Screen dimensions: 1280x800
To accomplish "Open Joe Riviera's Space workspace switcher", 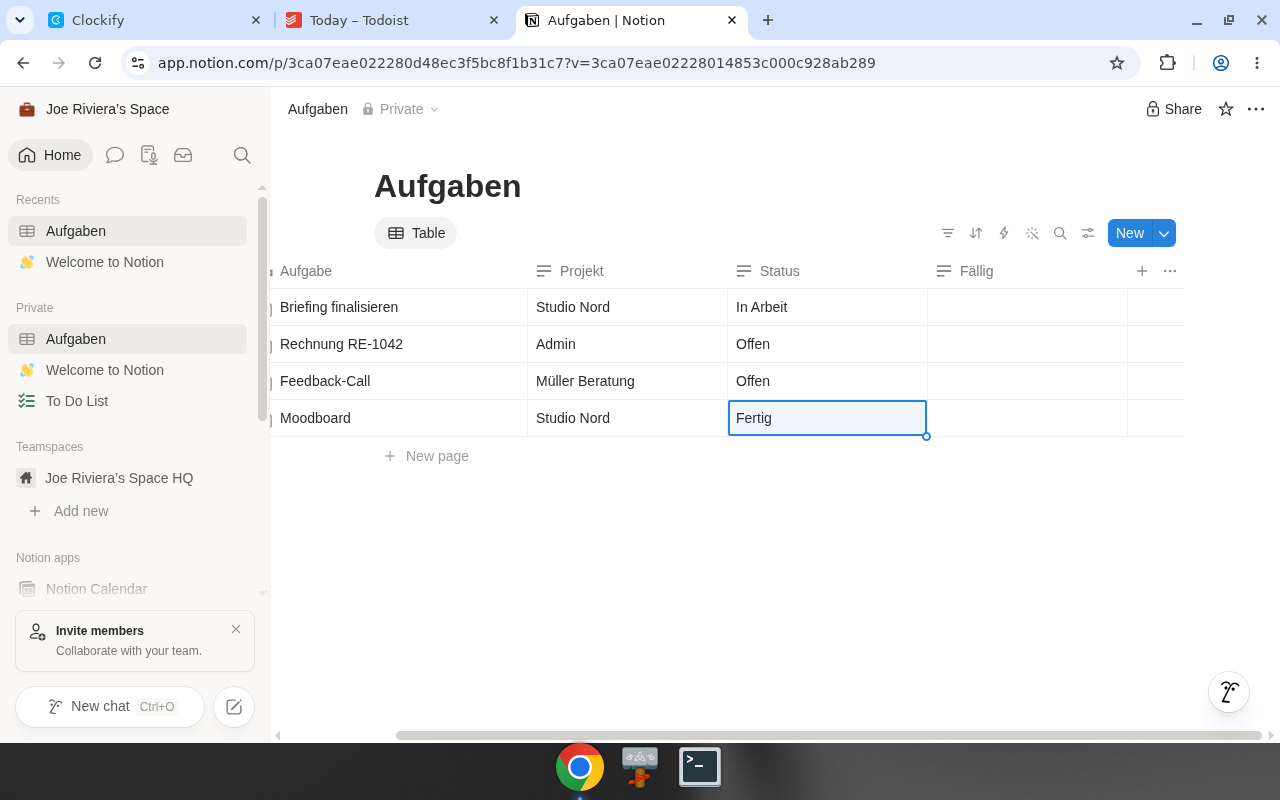I will point(94,109).
